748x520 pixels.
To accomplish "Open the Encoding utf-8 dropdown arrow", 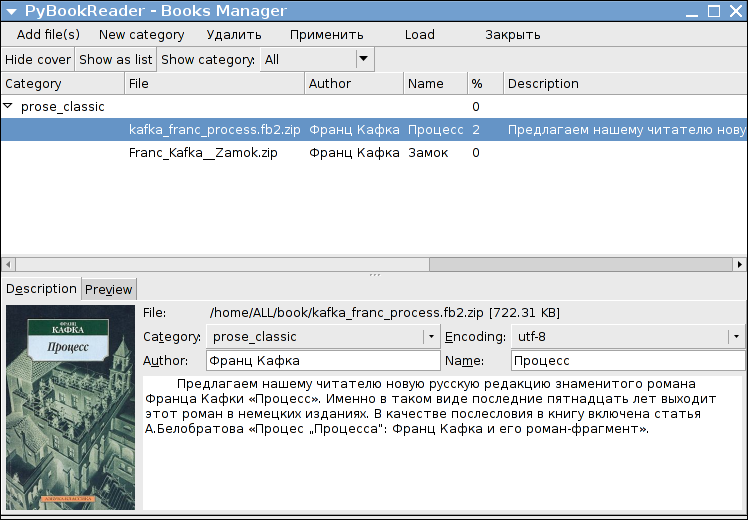I will [736, 336].
